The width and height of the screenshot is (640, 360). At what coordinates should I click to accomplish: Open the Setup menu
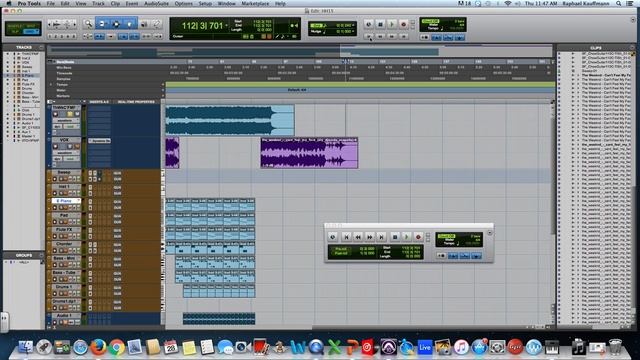[205, 3]
